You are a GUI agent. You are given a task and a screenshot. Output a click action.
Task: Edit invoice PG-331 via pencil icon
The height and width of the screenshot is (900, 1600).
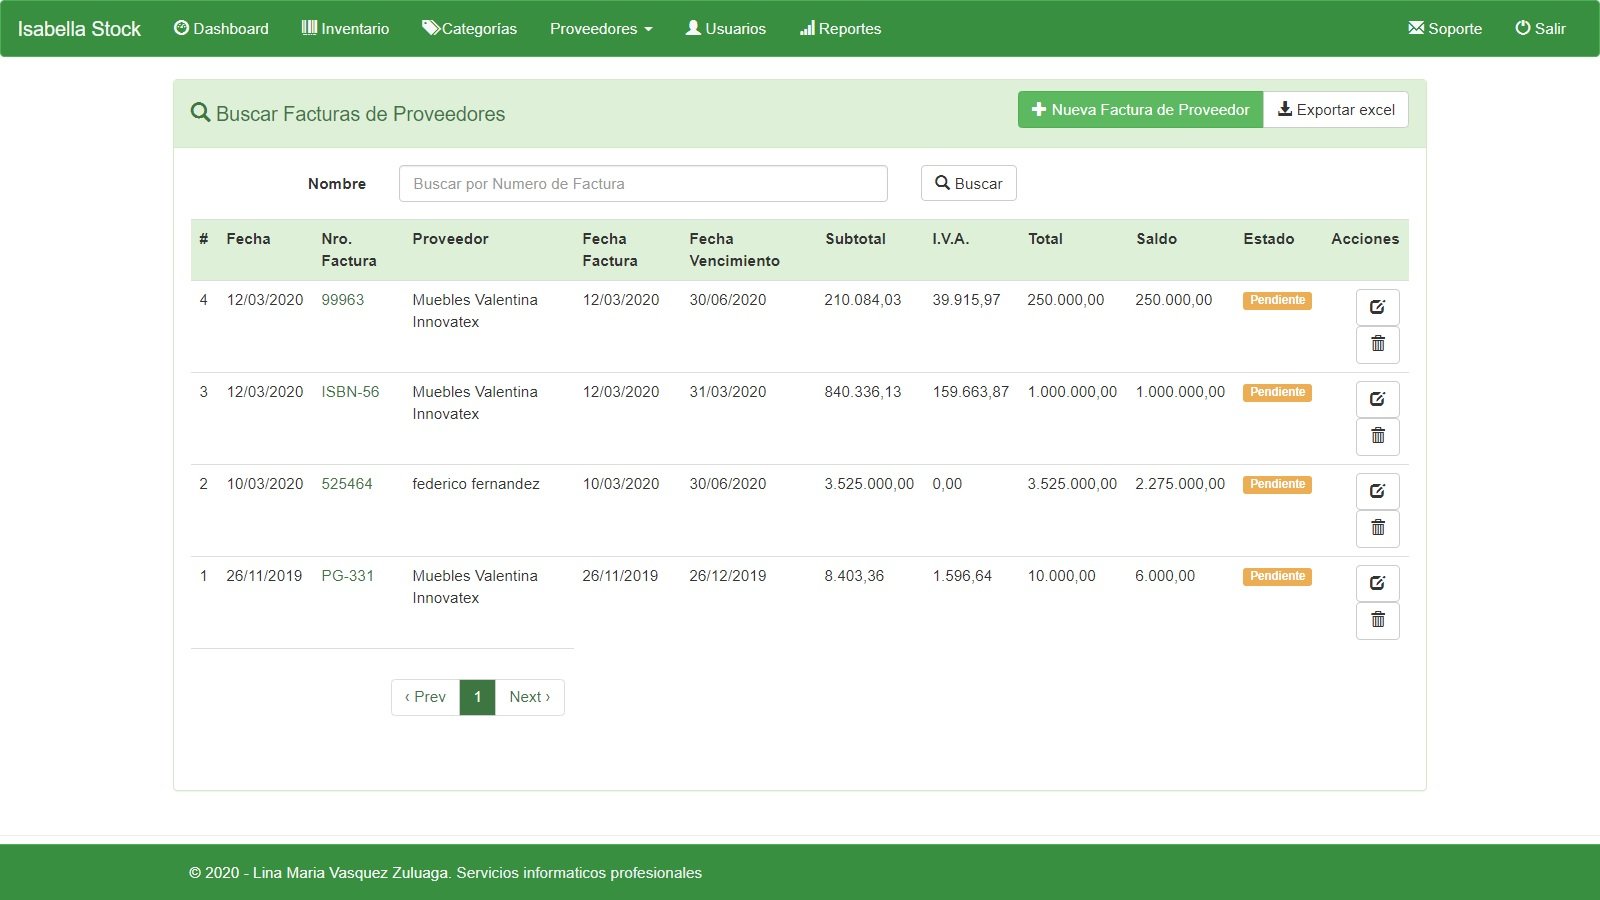1377,583
